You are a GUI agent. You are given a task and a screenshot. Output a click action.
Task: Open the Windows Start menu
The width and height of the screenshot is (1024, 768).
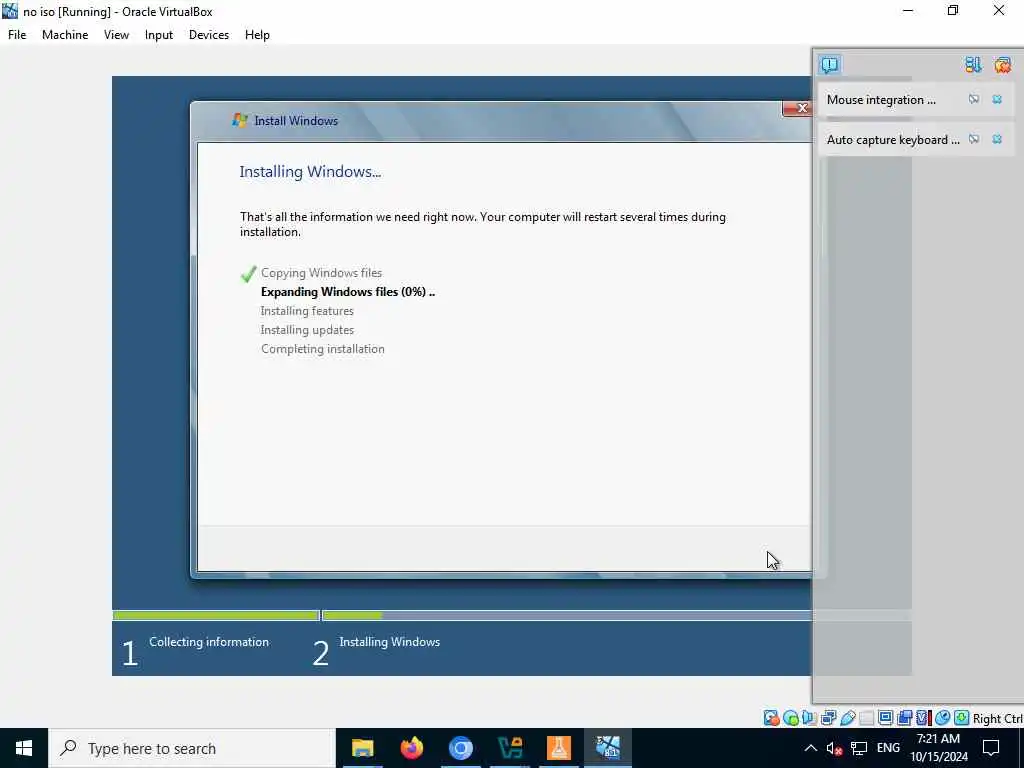(24, 748)
